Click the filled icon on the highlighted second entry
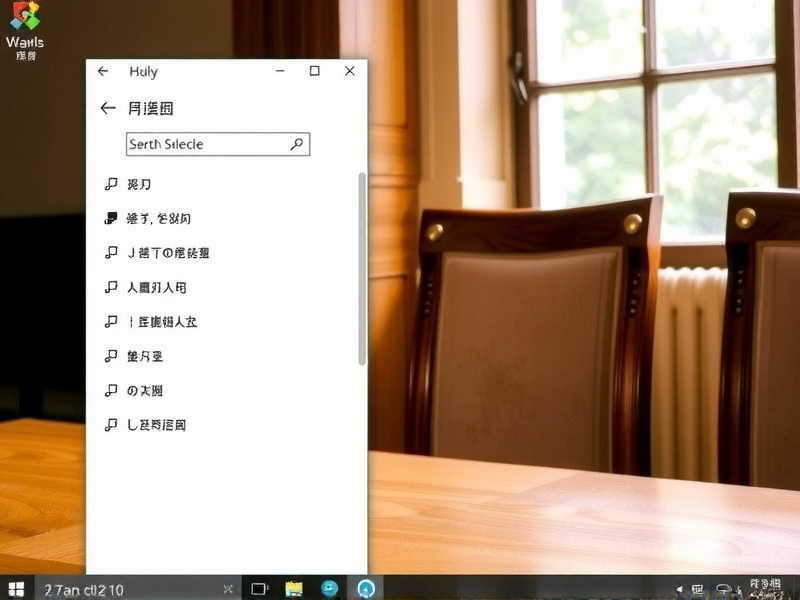The width and height of the screenshot is (800, 600). click(110, 218)
